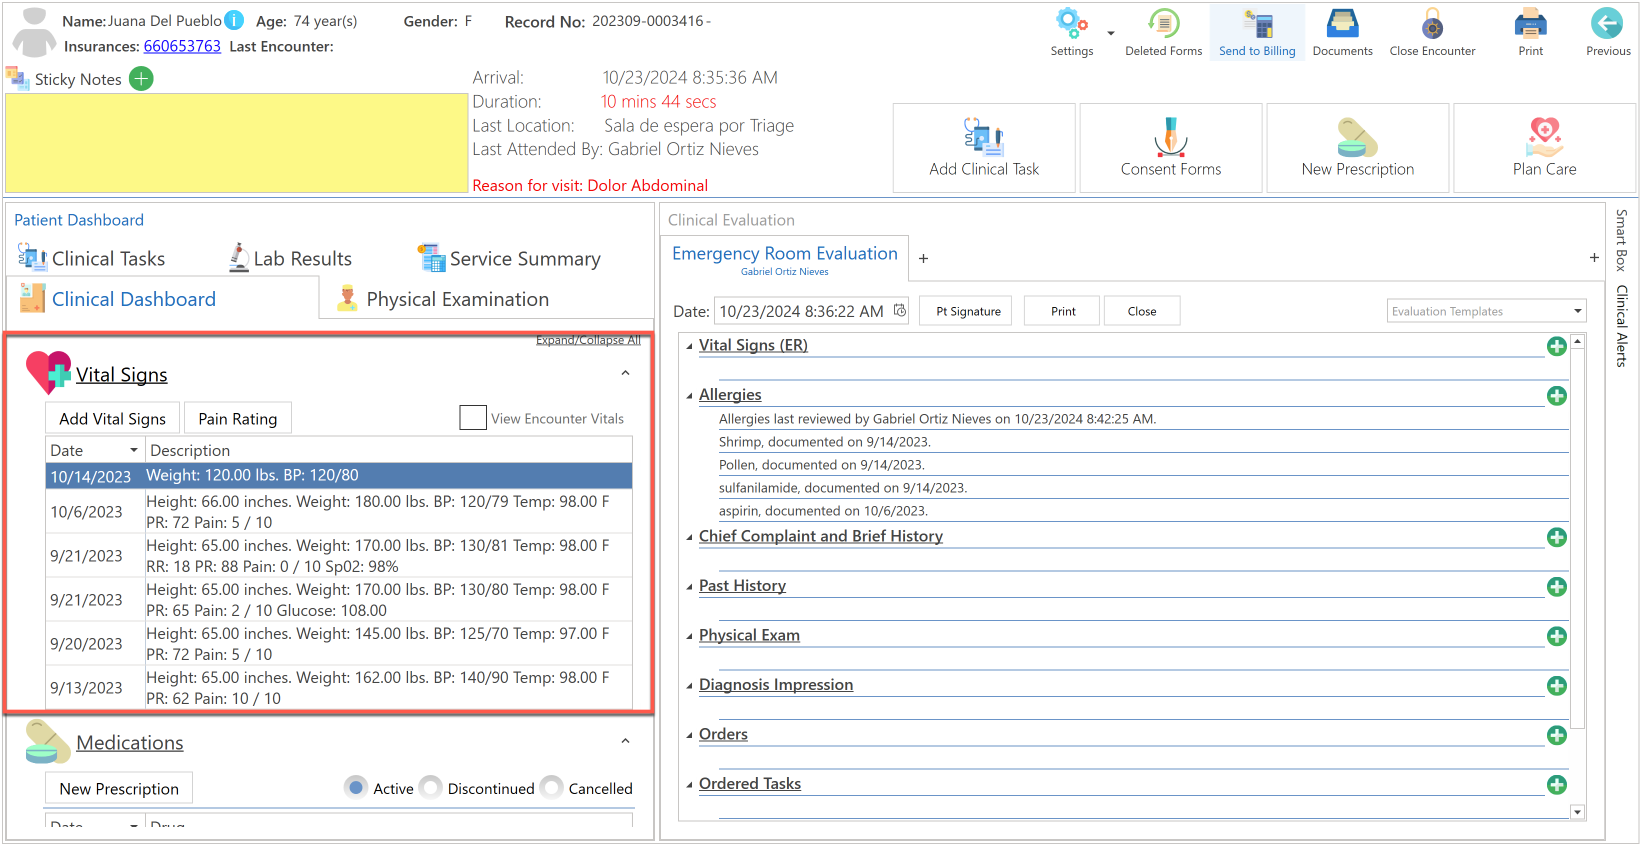
Task: Open the calendar picker beside the evaluation date
Action: click(x=900, y=311)
